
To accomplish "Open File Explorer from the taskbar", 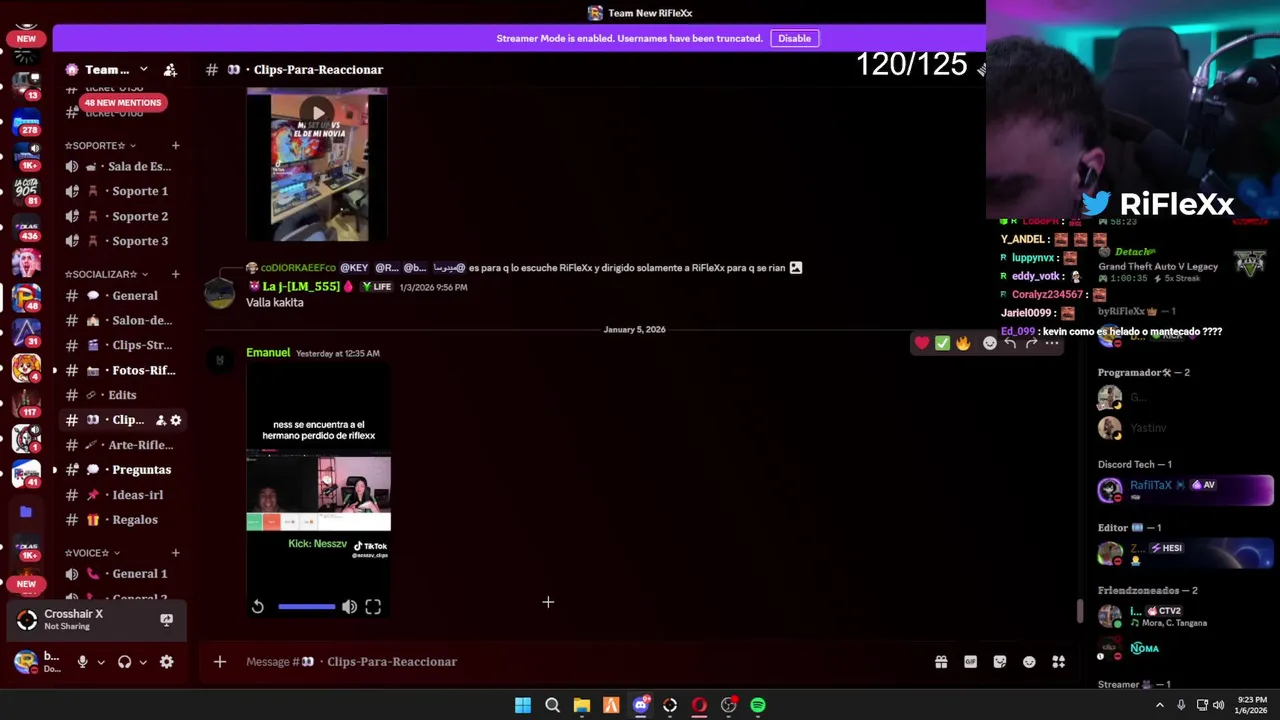I will click(x=582, y=705).
